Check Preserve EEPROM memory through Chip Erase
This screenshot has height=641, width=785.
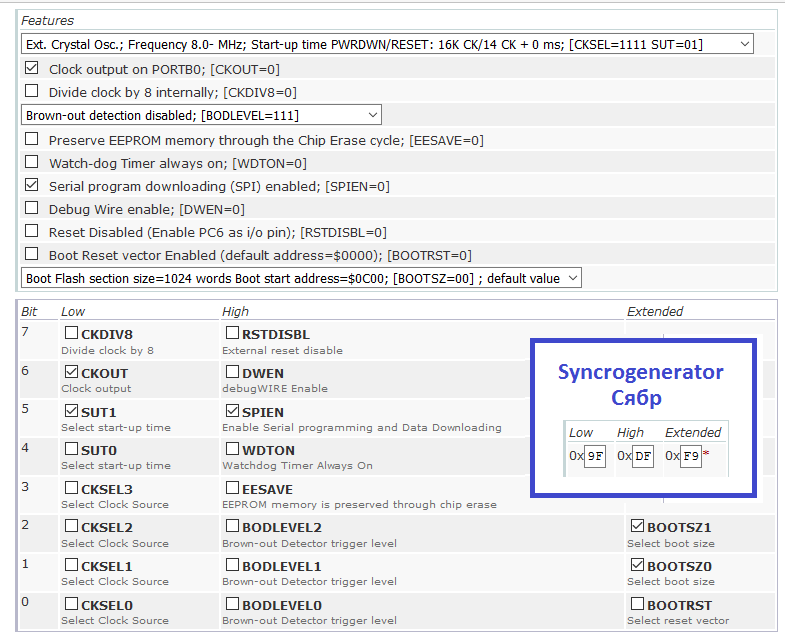coord(32,139)
